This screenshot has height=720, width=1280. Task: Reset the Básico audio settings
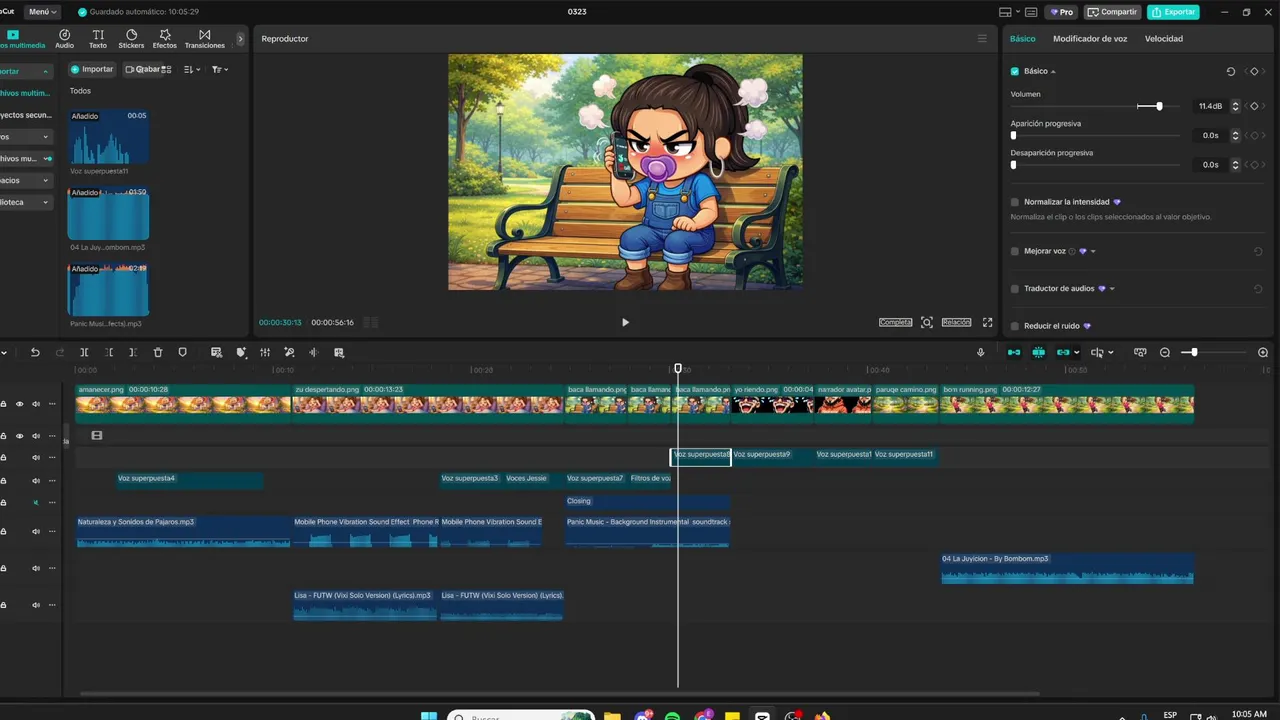1231,72
